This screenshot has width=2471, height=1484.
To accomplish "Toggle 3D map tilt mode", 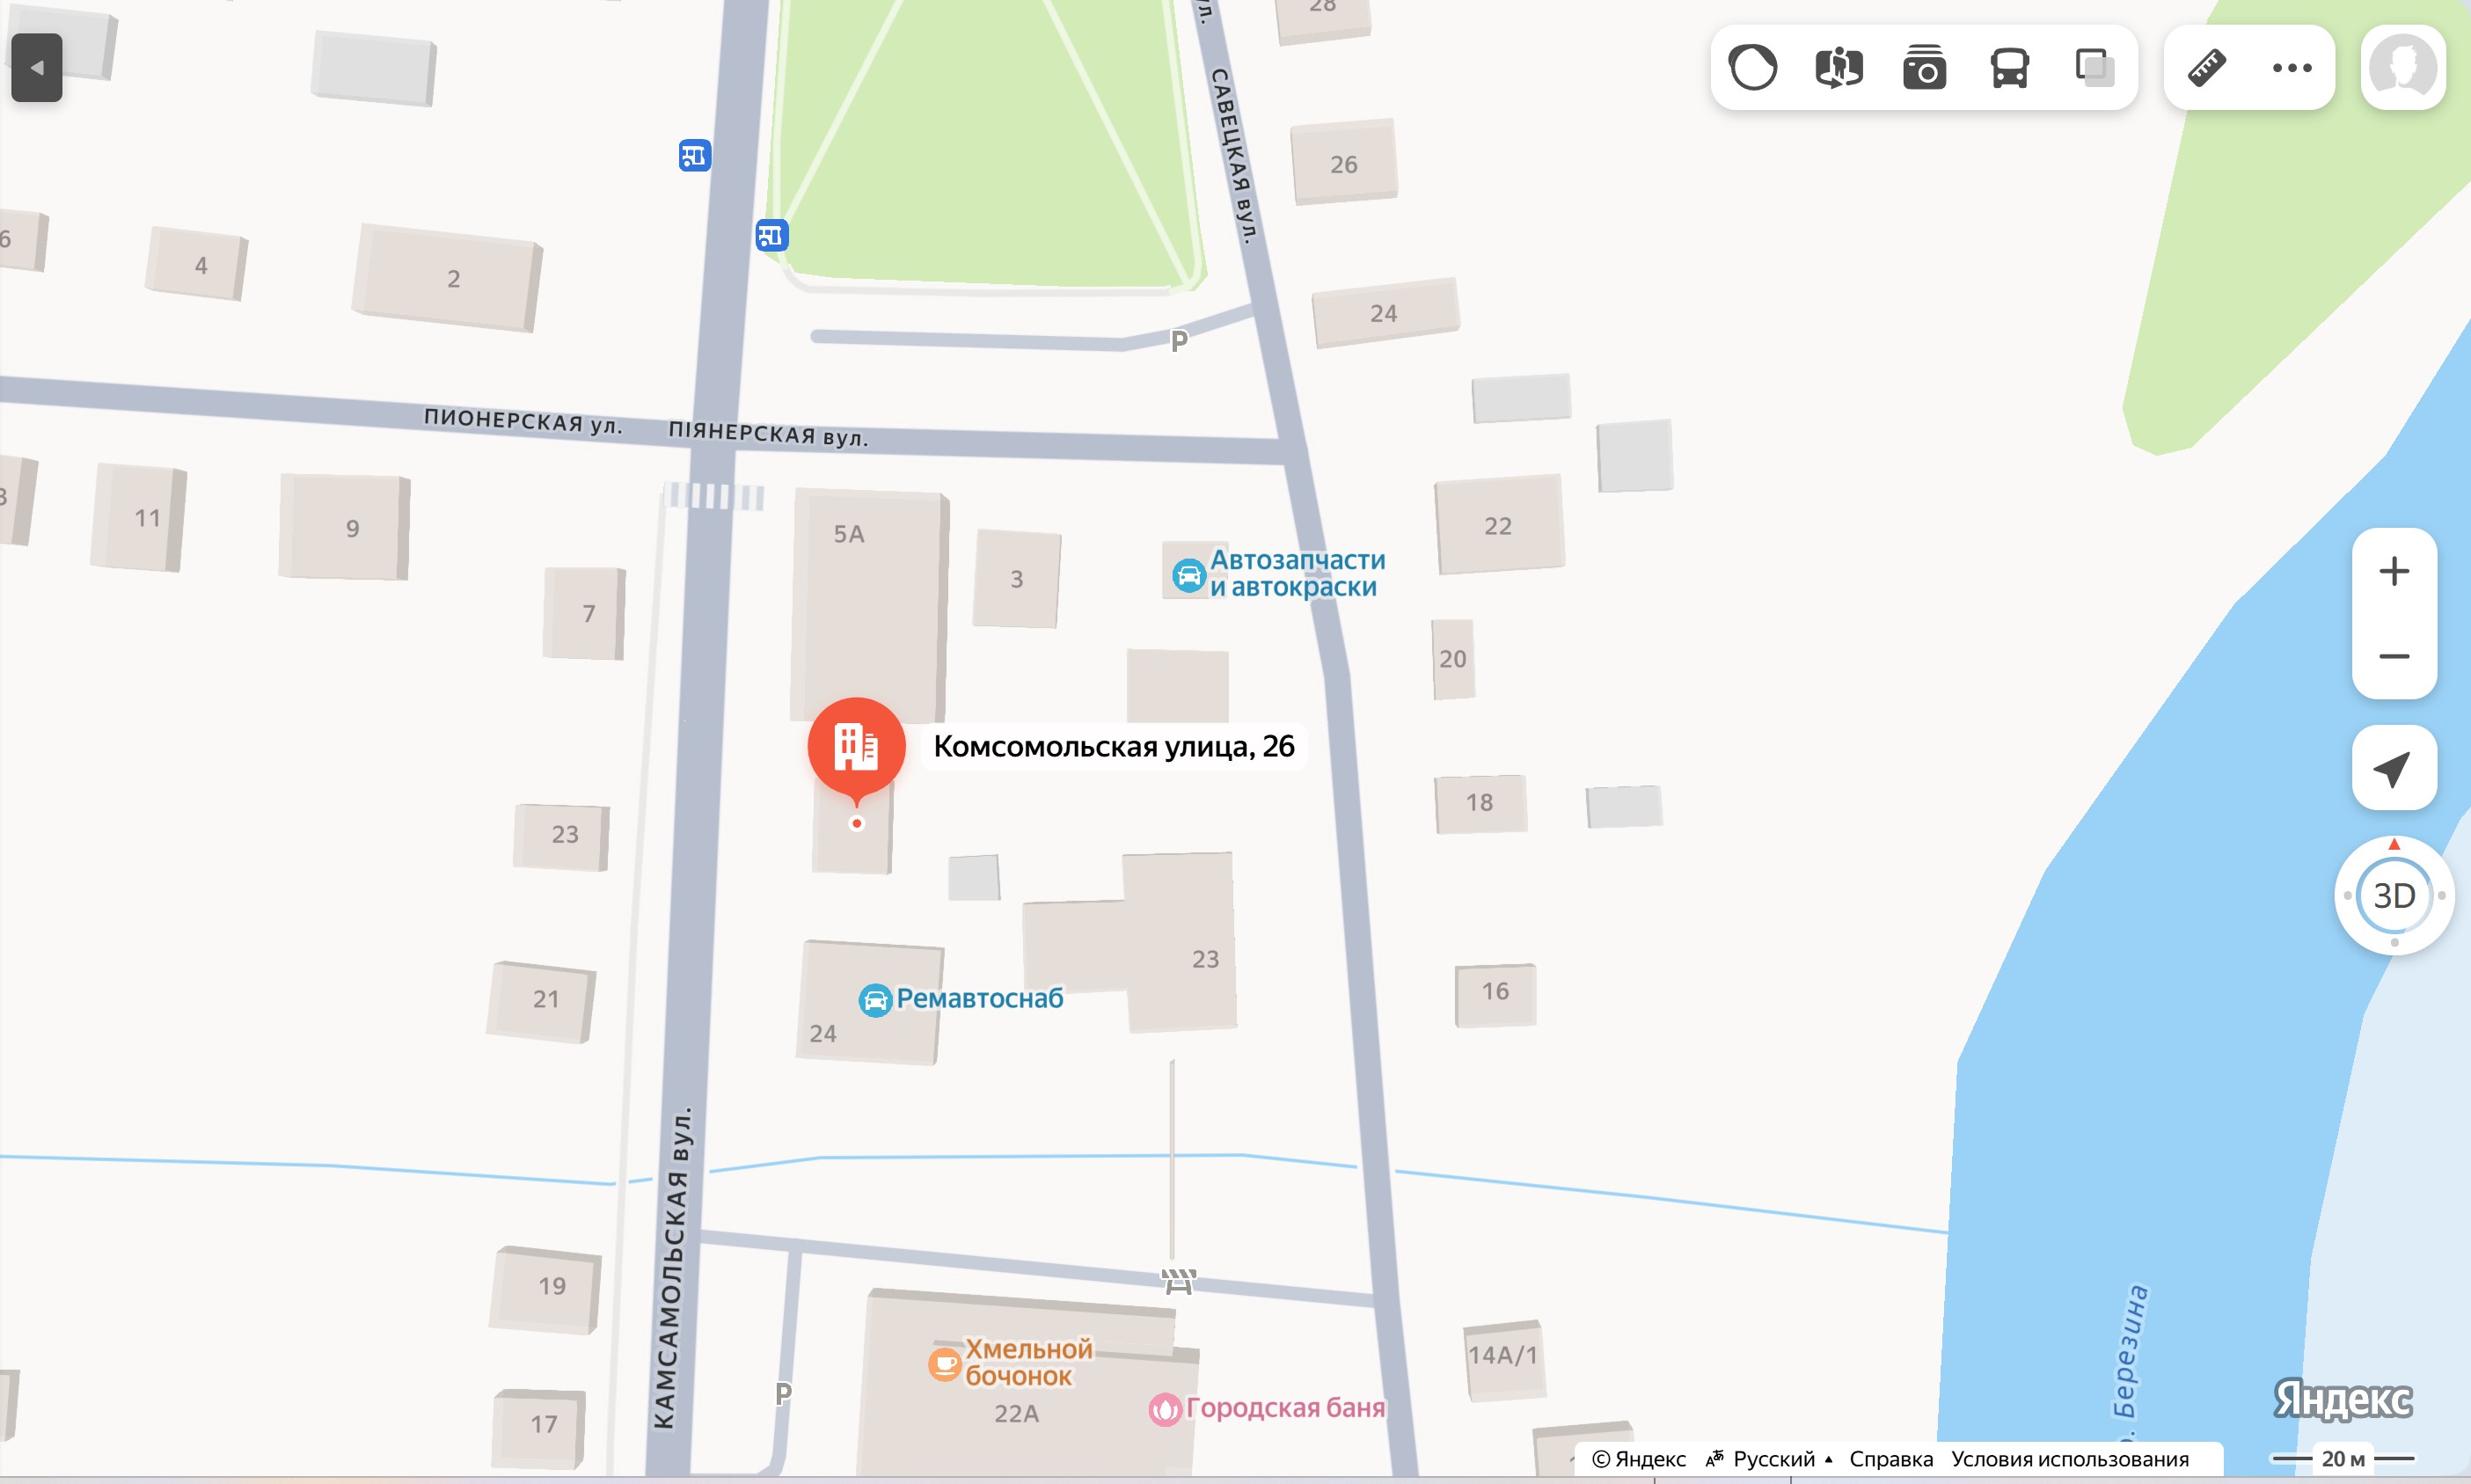I will pyautogui.click(x=2394, y=895).
